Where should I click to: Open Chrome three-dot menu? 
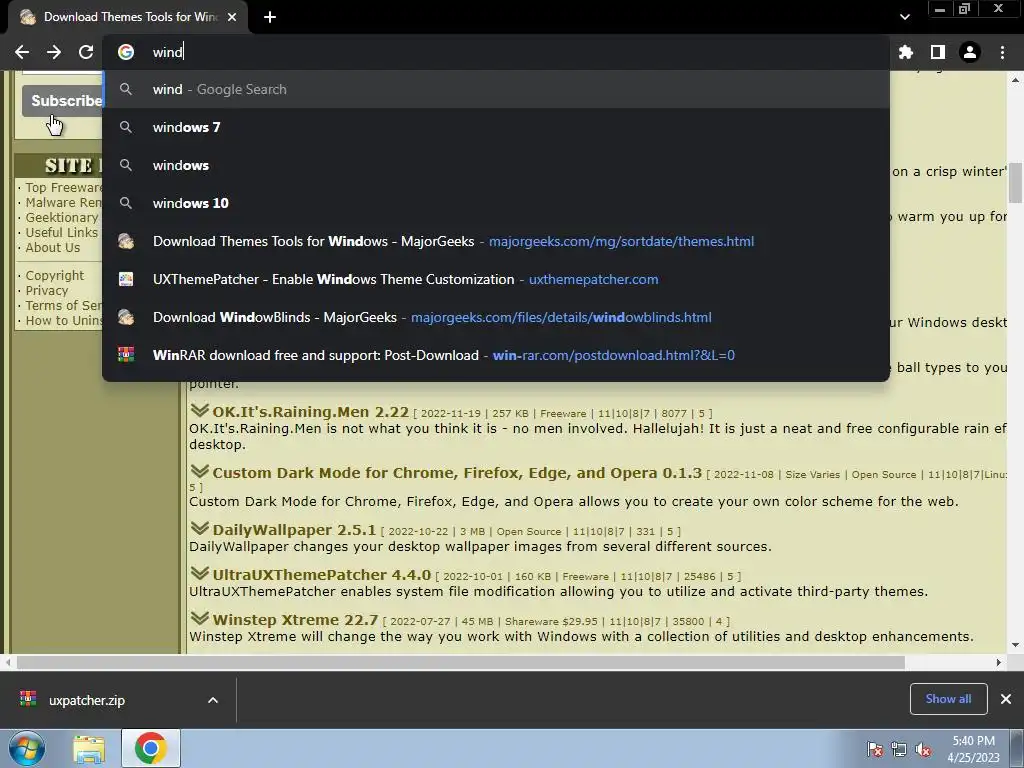tap(1002, 52)
